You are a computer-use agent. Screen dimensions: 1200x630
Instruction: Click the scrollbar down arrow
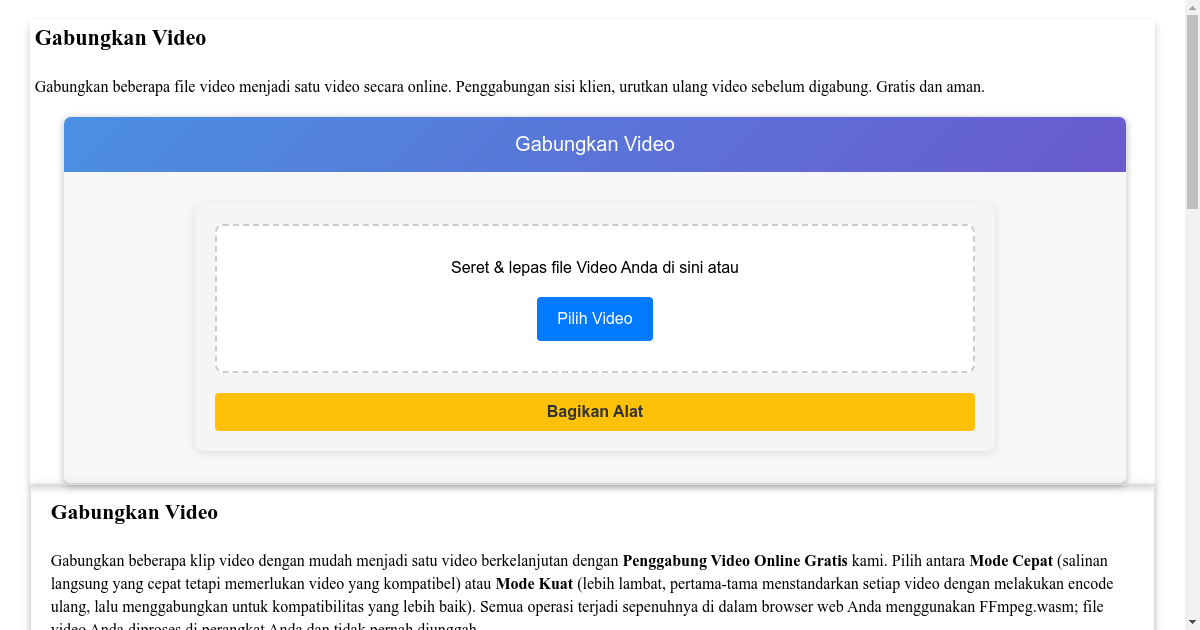[1193, 623]
